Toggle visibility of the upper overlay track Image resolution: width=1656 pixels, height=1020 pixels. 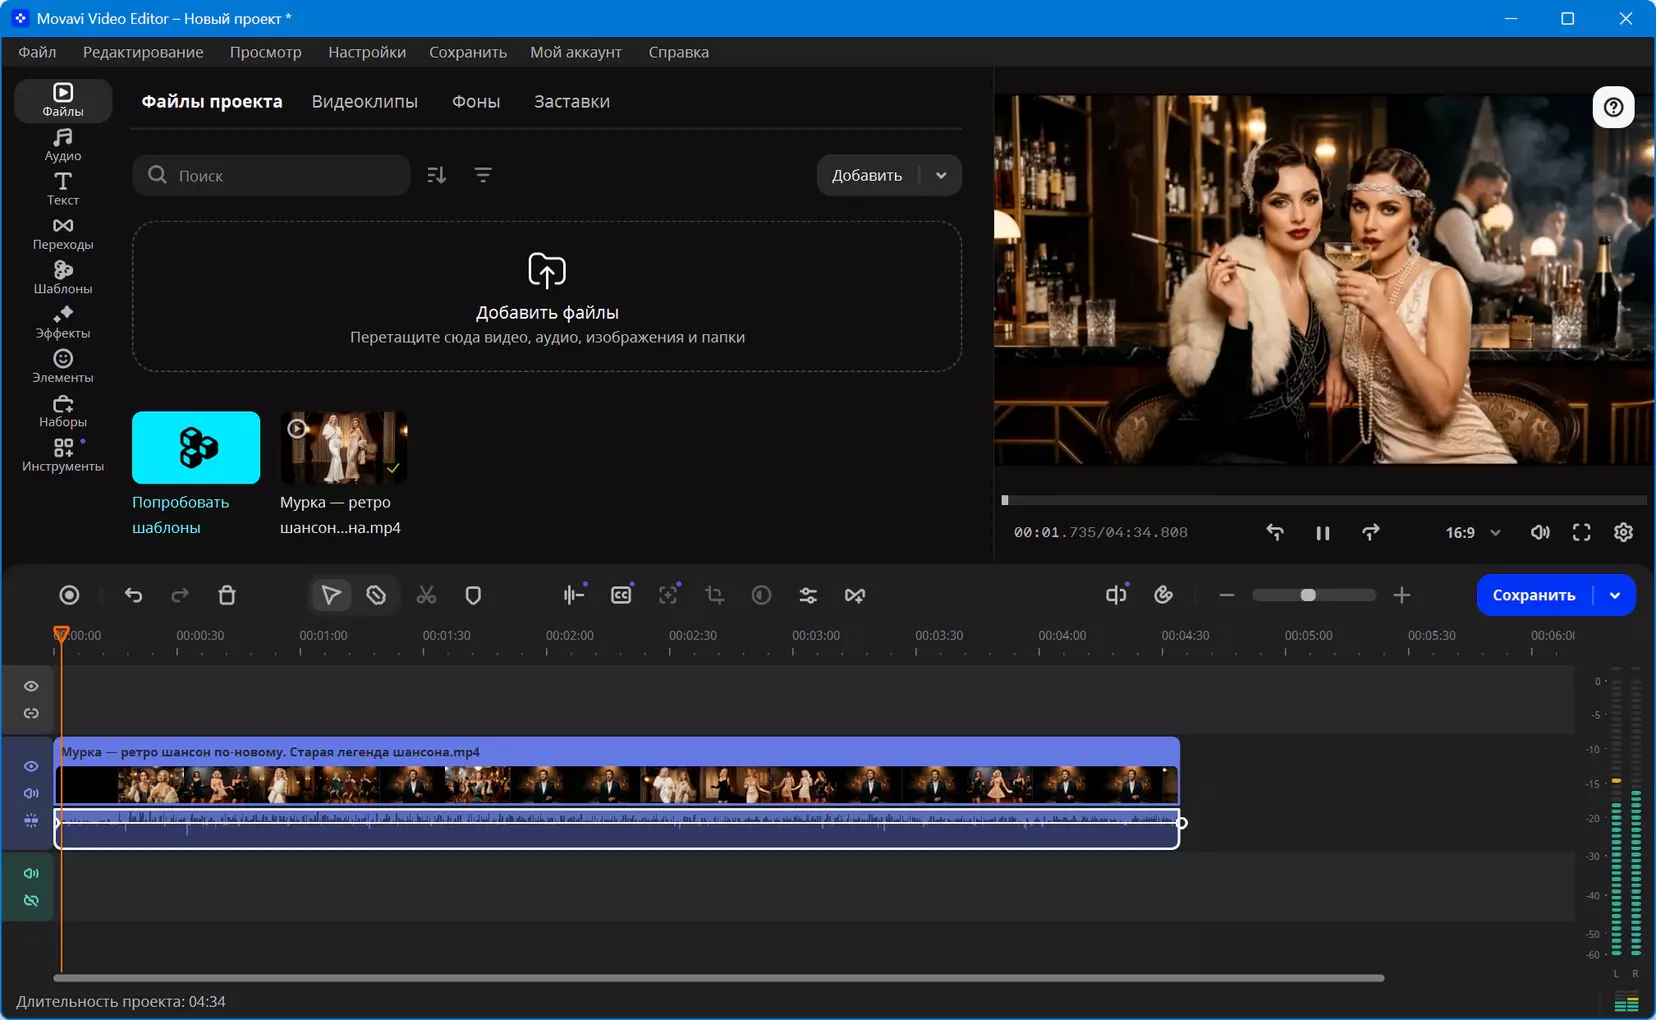coord(31,686)
